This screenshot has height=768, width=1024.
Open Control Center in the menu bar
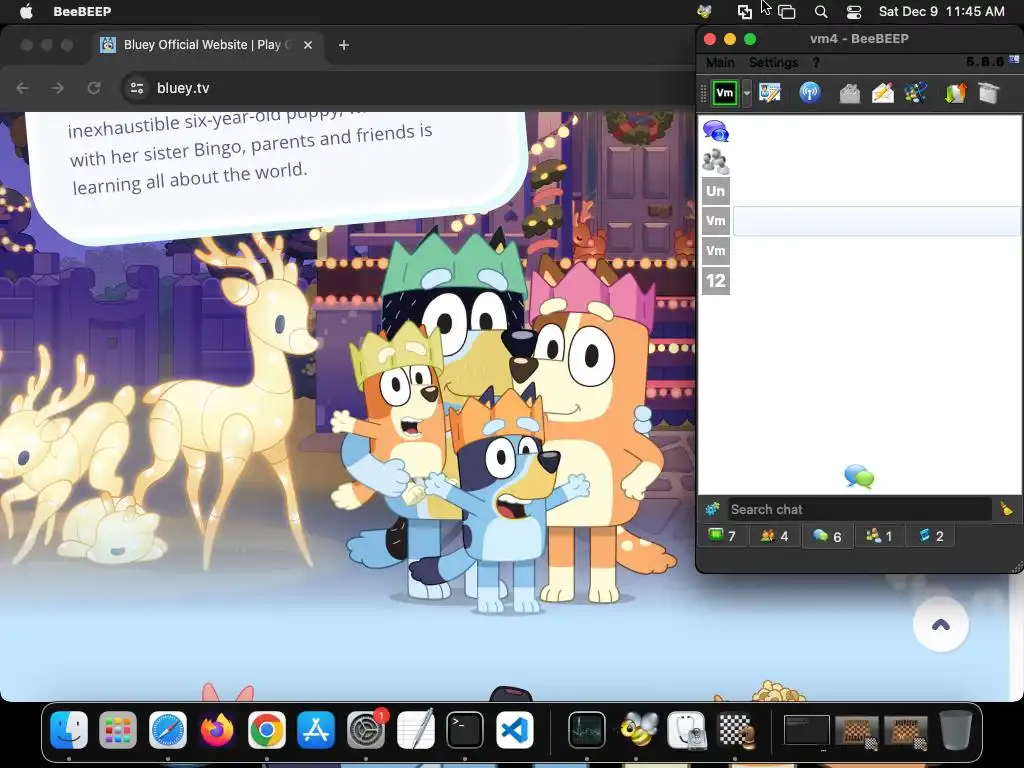[854, 12]
